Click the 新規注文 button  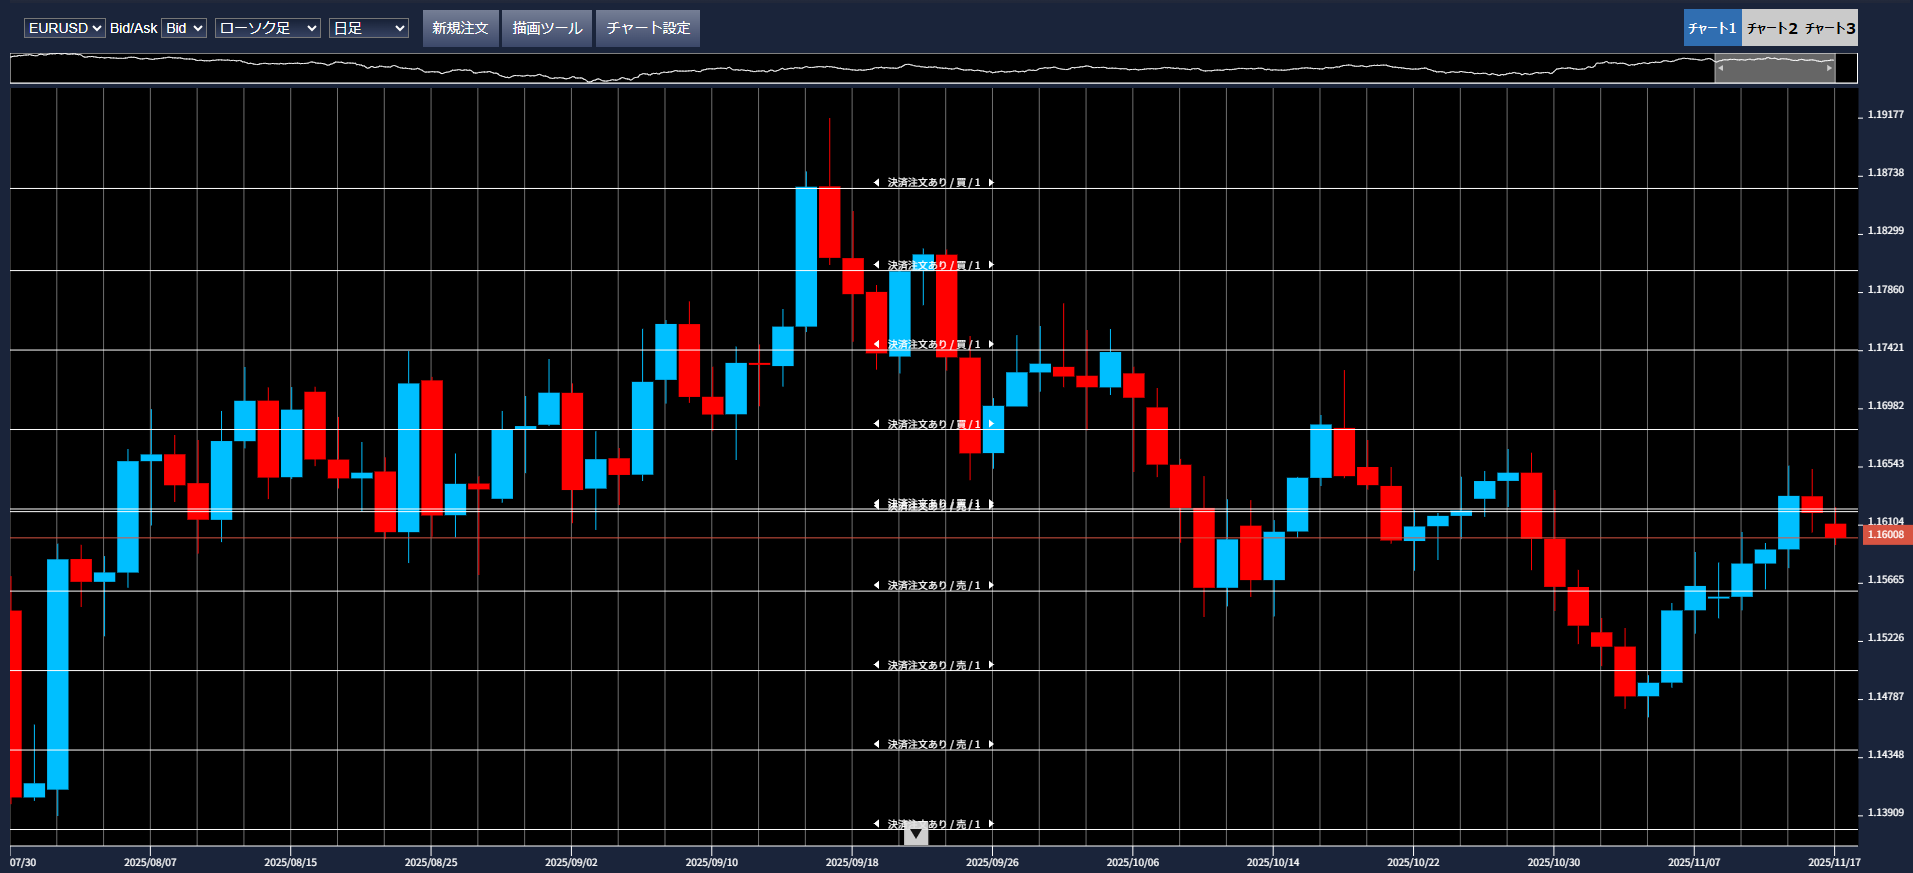coord(460,28)
